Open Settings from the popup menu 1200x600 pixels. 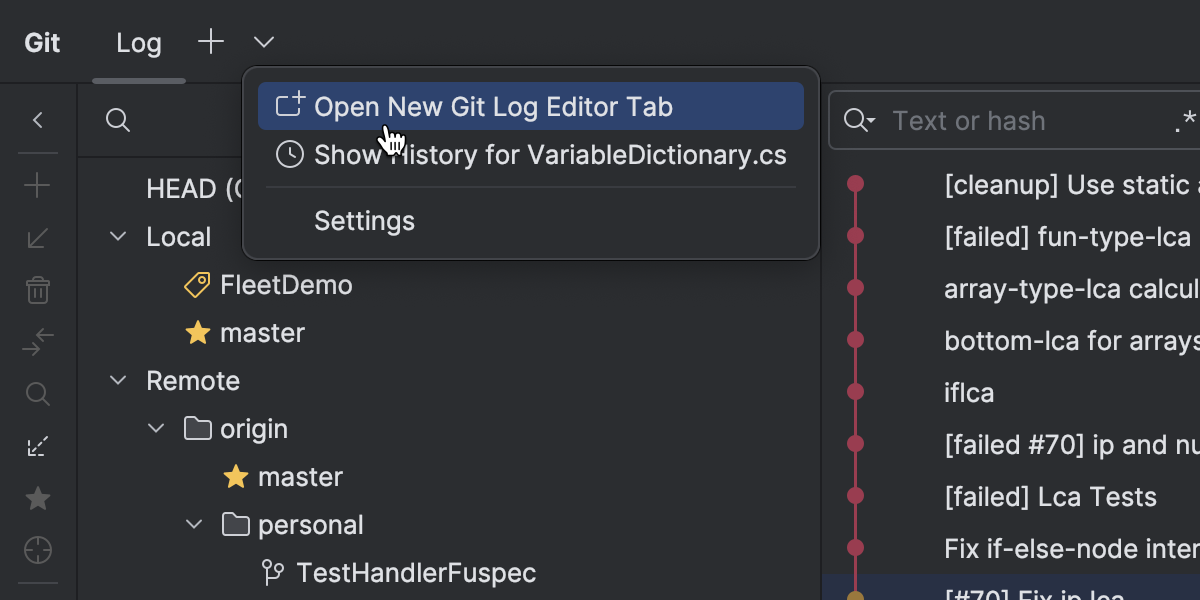[364, 221]
